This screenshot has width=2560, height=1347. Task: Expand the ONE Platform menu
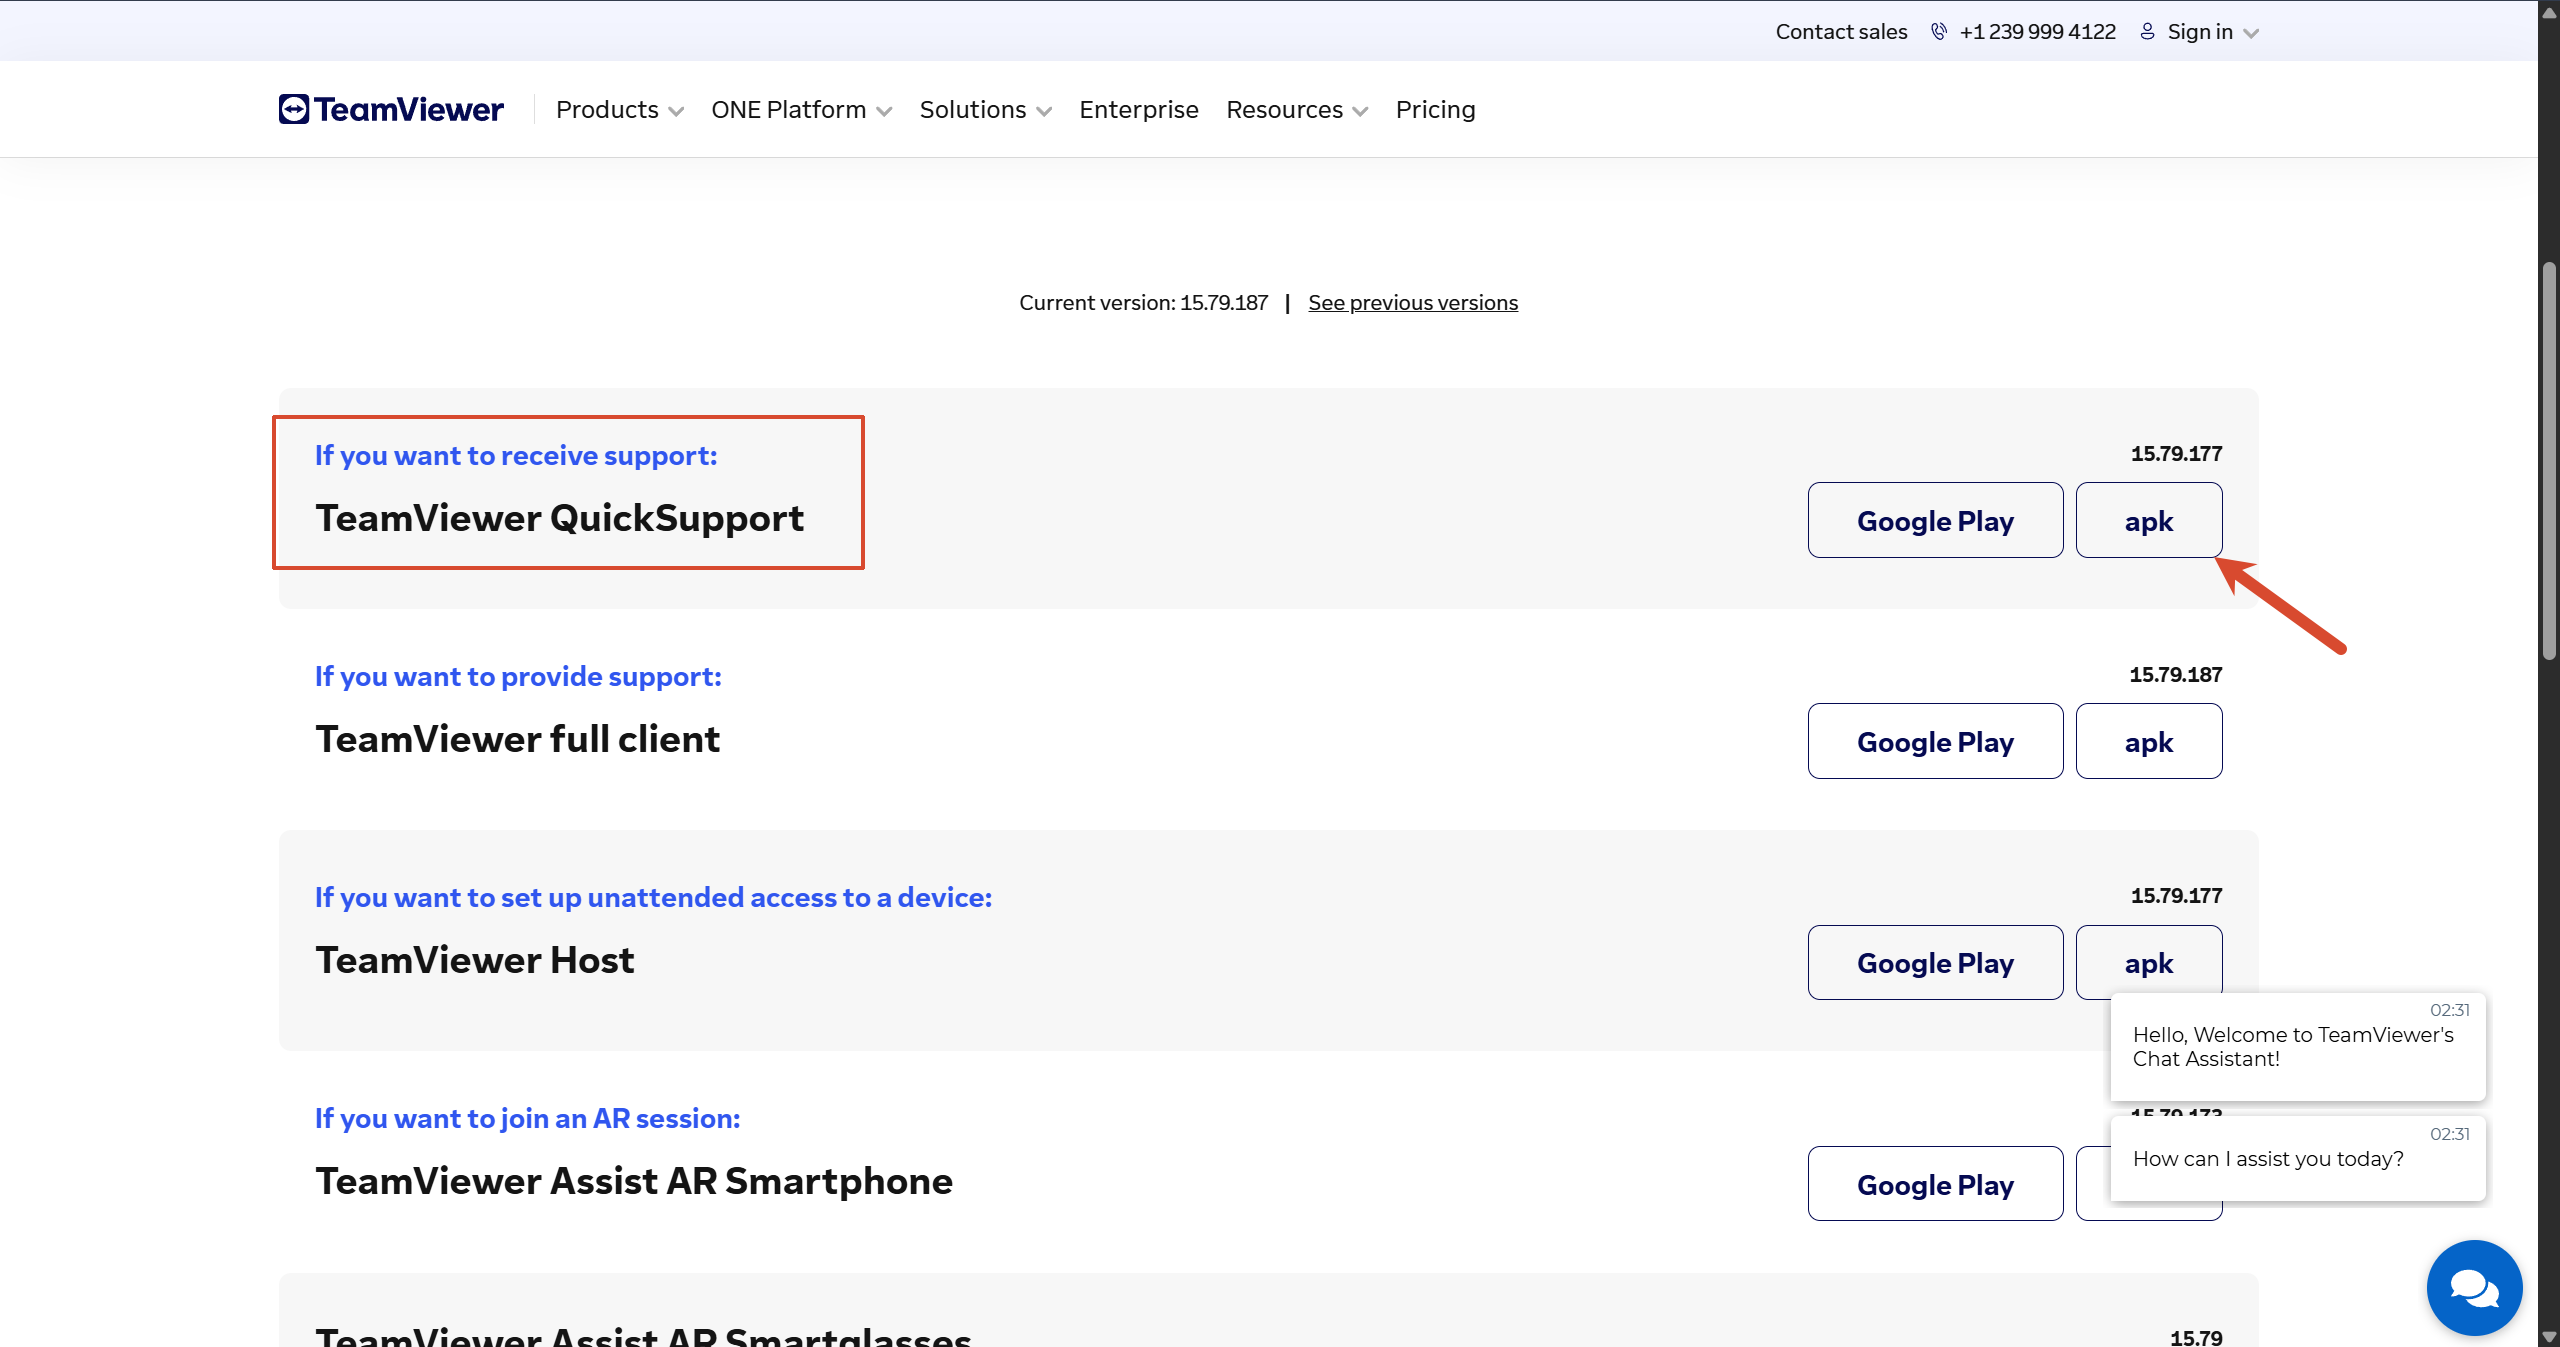point(801,109)
